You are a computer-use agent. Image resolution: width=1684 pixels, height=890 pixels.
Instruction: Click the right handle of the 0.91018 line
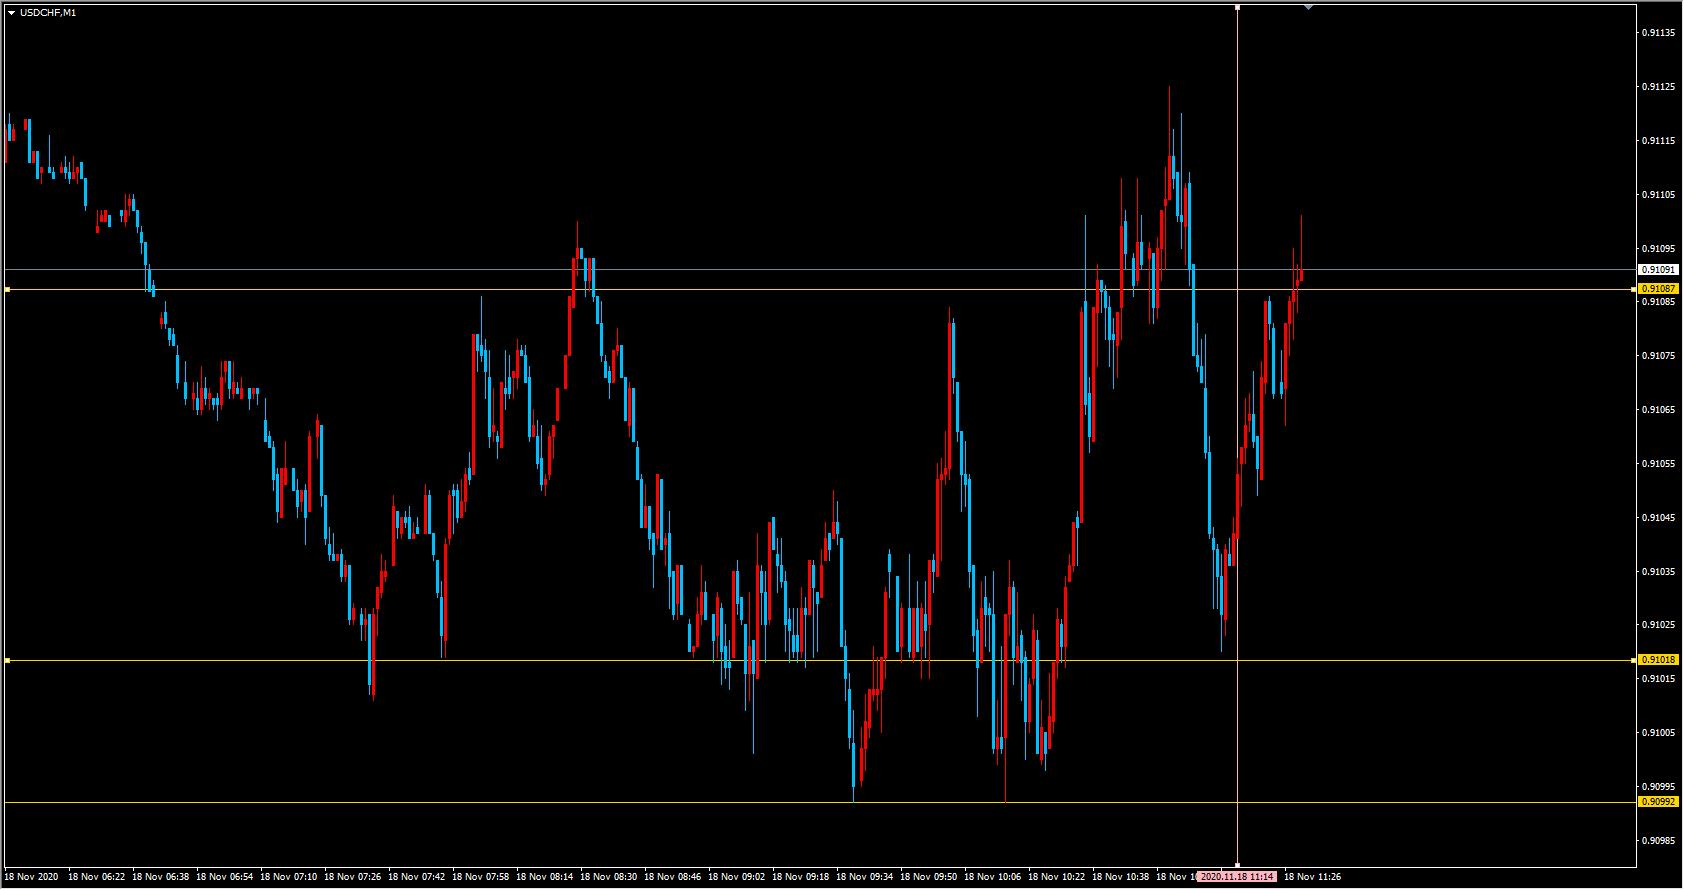coord(1634,660)
